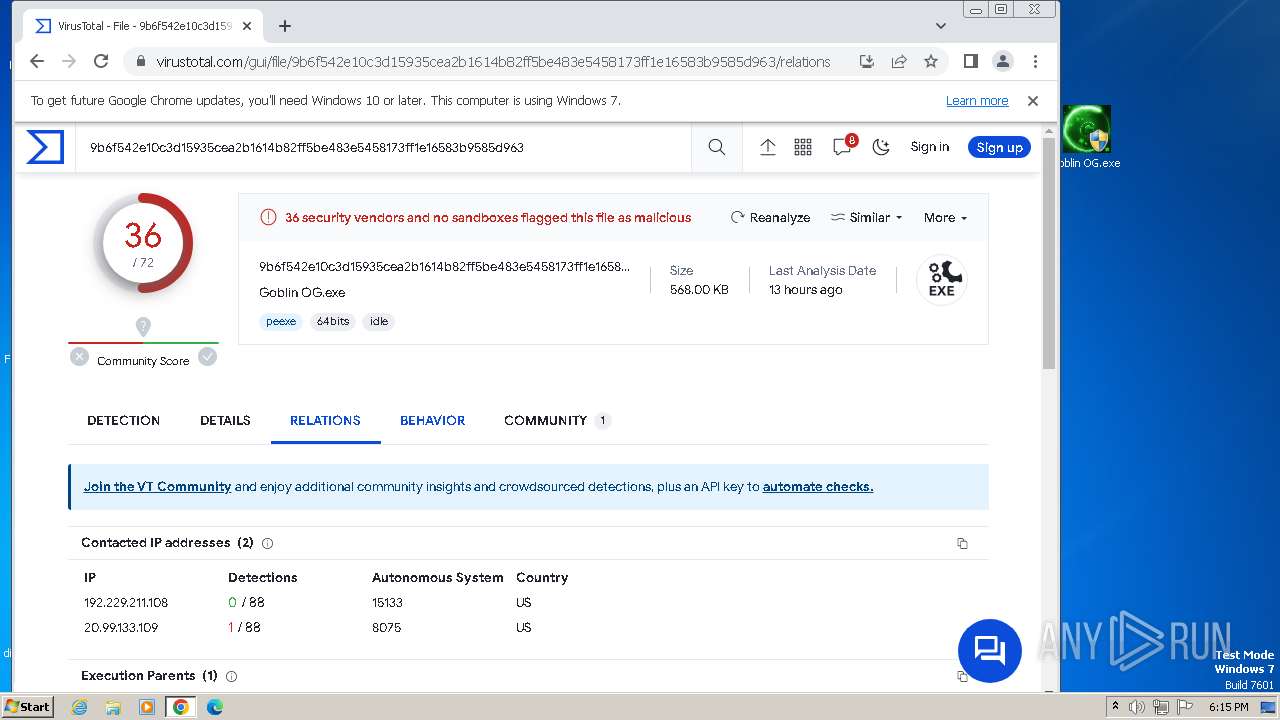The height and width of the screenshot is (720, 1280).
Task: Click the 36 / 72 detection score gauge
Action: (x=143, y=243)
